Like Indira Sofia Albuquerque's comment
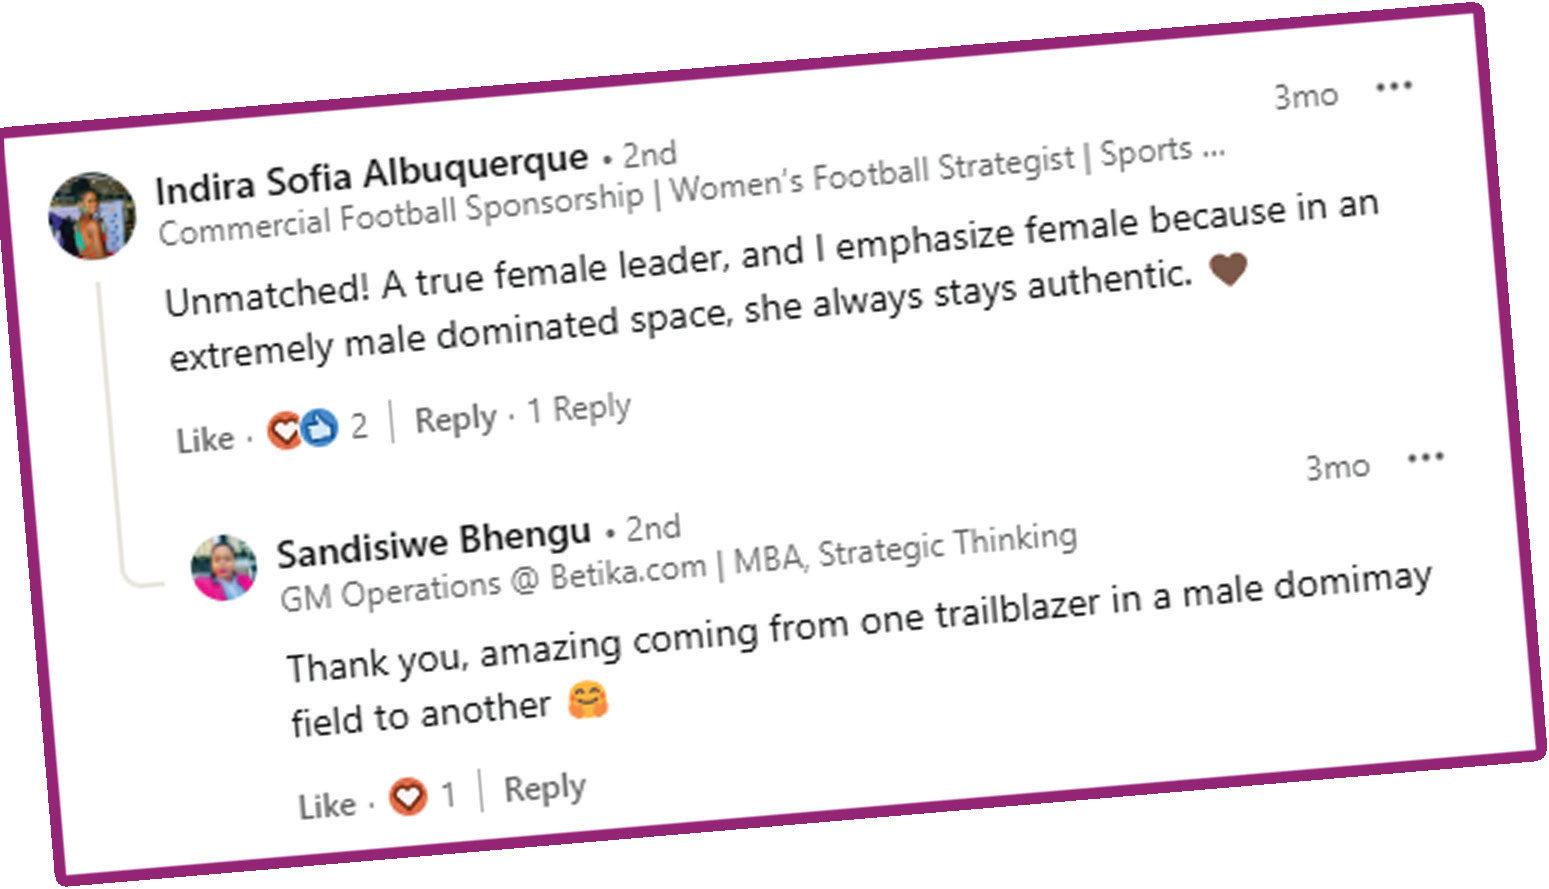The image size is (1549, 889). coord(205,439)
